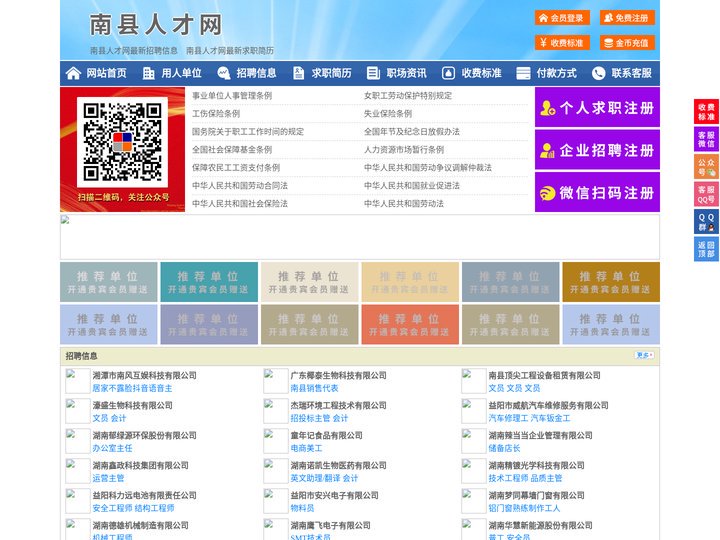Click the 企业招聘注册 banner
Viewport: 720px width, 540px height.
coord(597,150)
